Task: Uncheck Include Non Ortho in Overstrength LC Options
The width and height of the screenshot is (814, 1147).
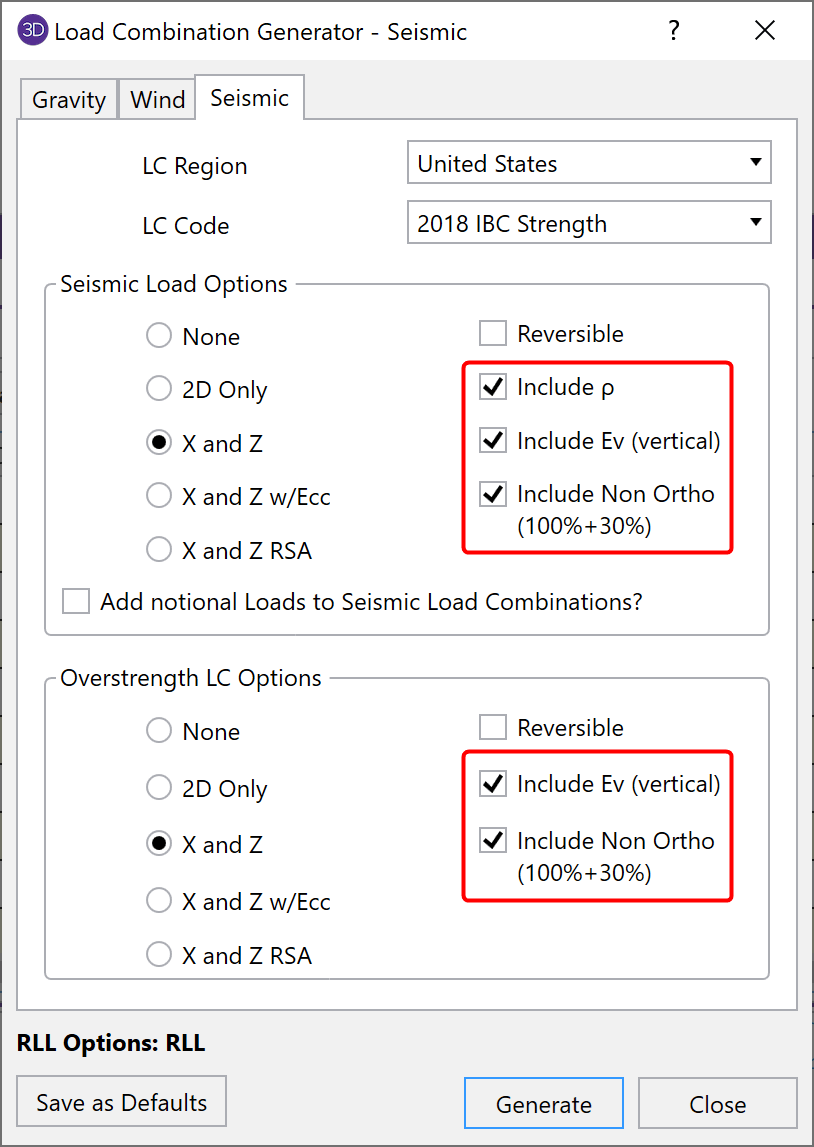Action: pos(493,841)
